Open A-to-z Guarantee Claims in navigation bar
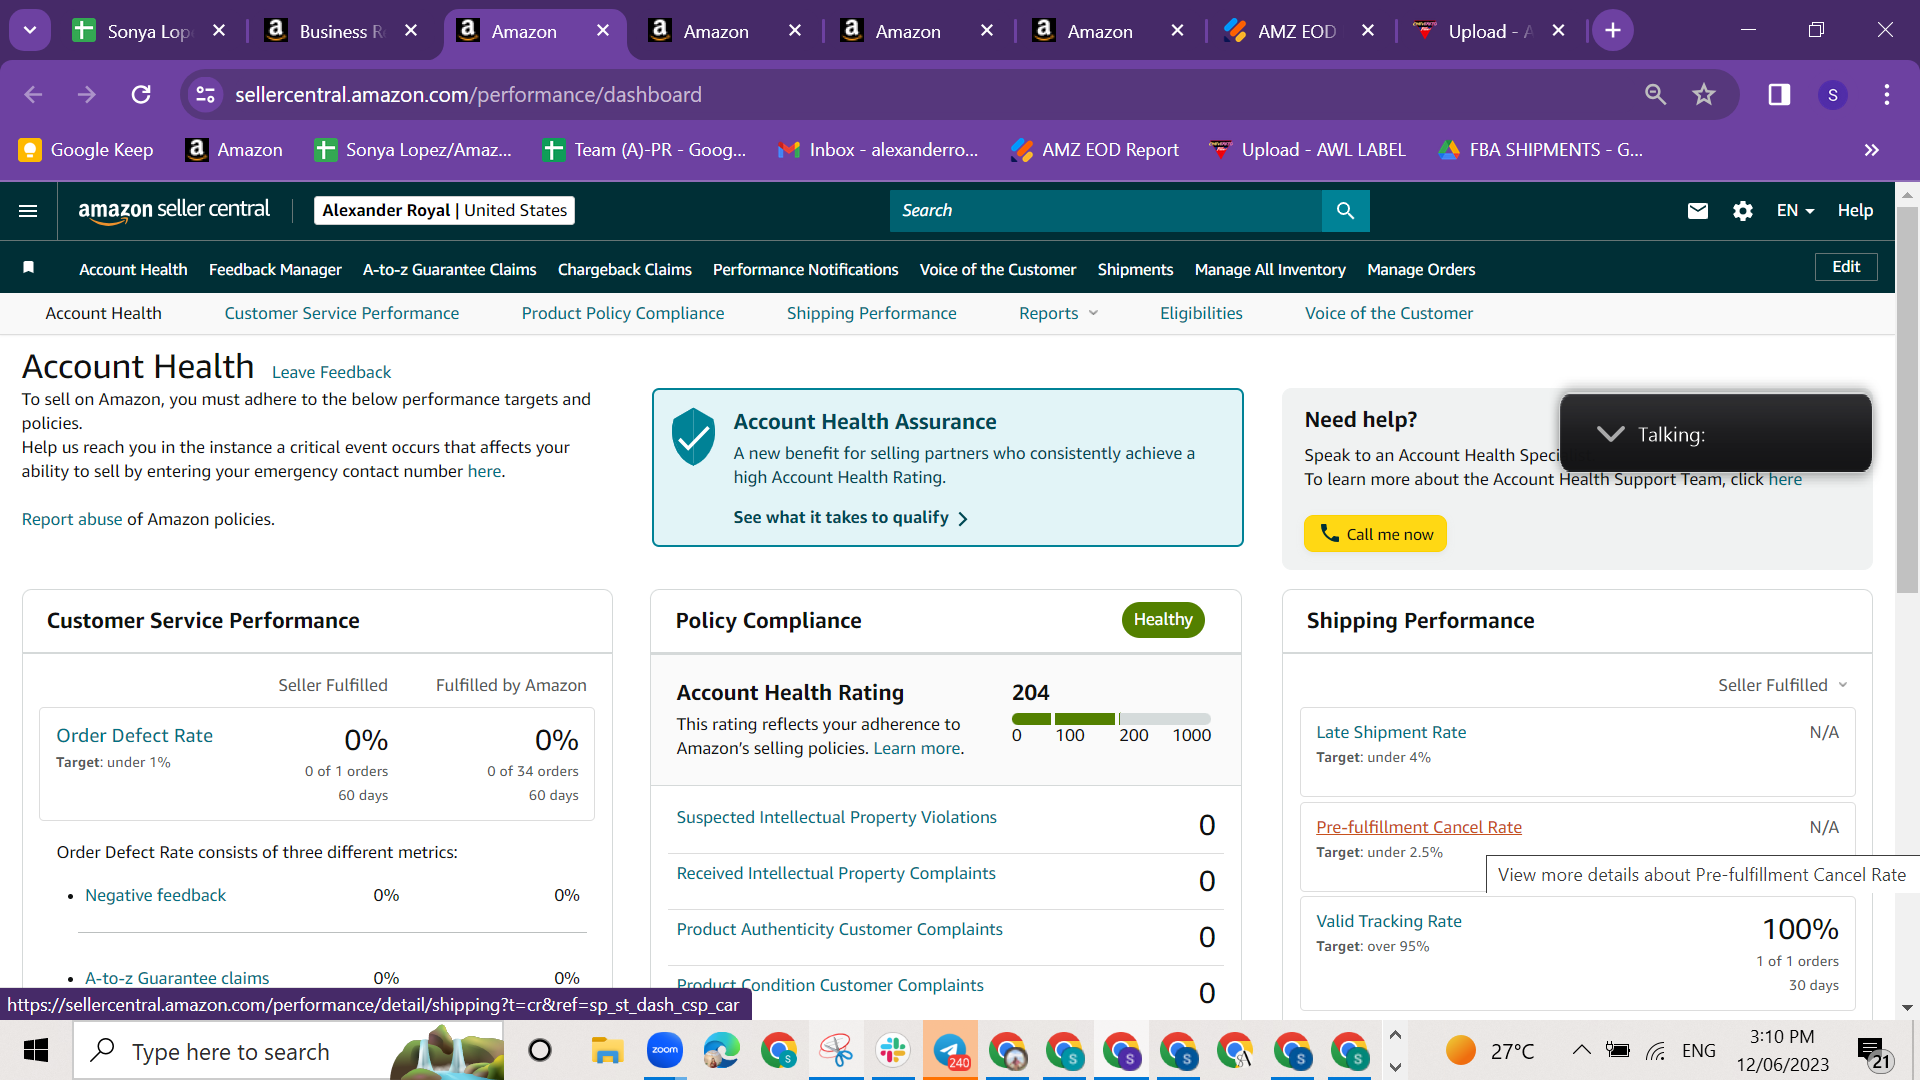The image size is (1920, 1080). pyautogui.click(x=450, y=270)
